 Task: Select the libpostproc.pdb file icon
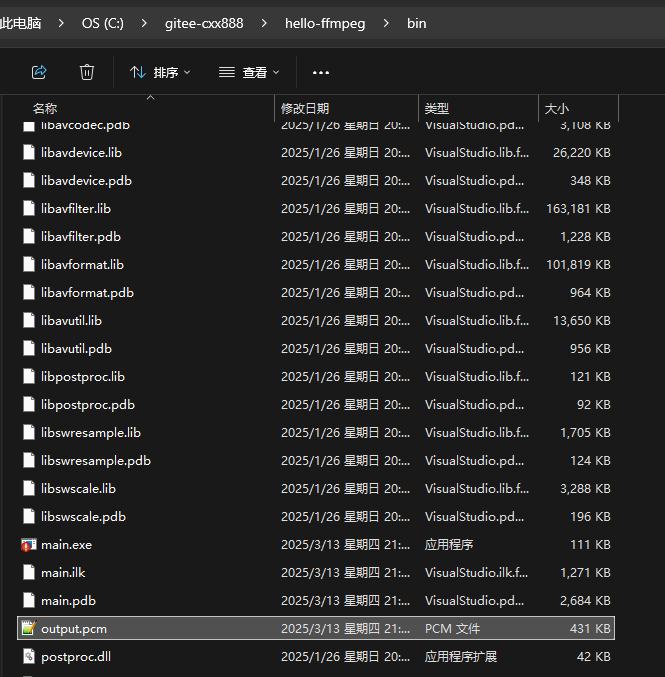click(x=28, y=405)
